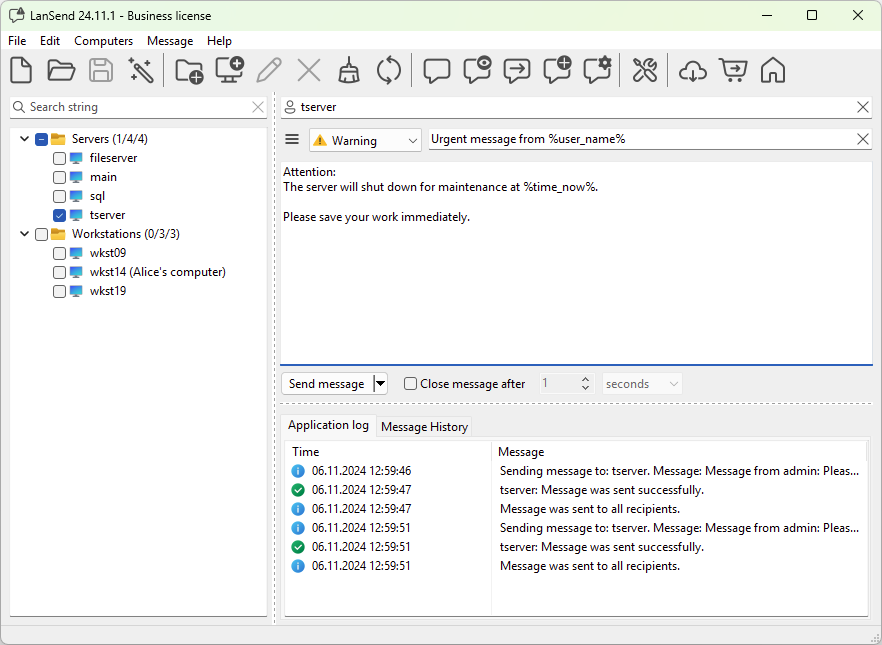Click the shopping cart purchase icon
882x645 pixels.
coord(732,70)
